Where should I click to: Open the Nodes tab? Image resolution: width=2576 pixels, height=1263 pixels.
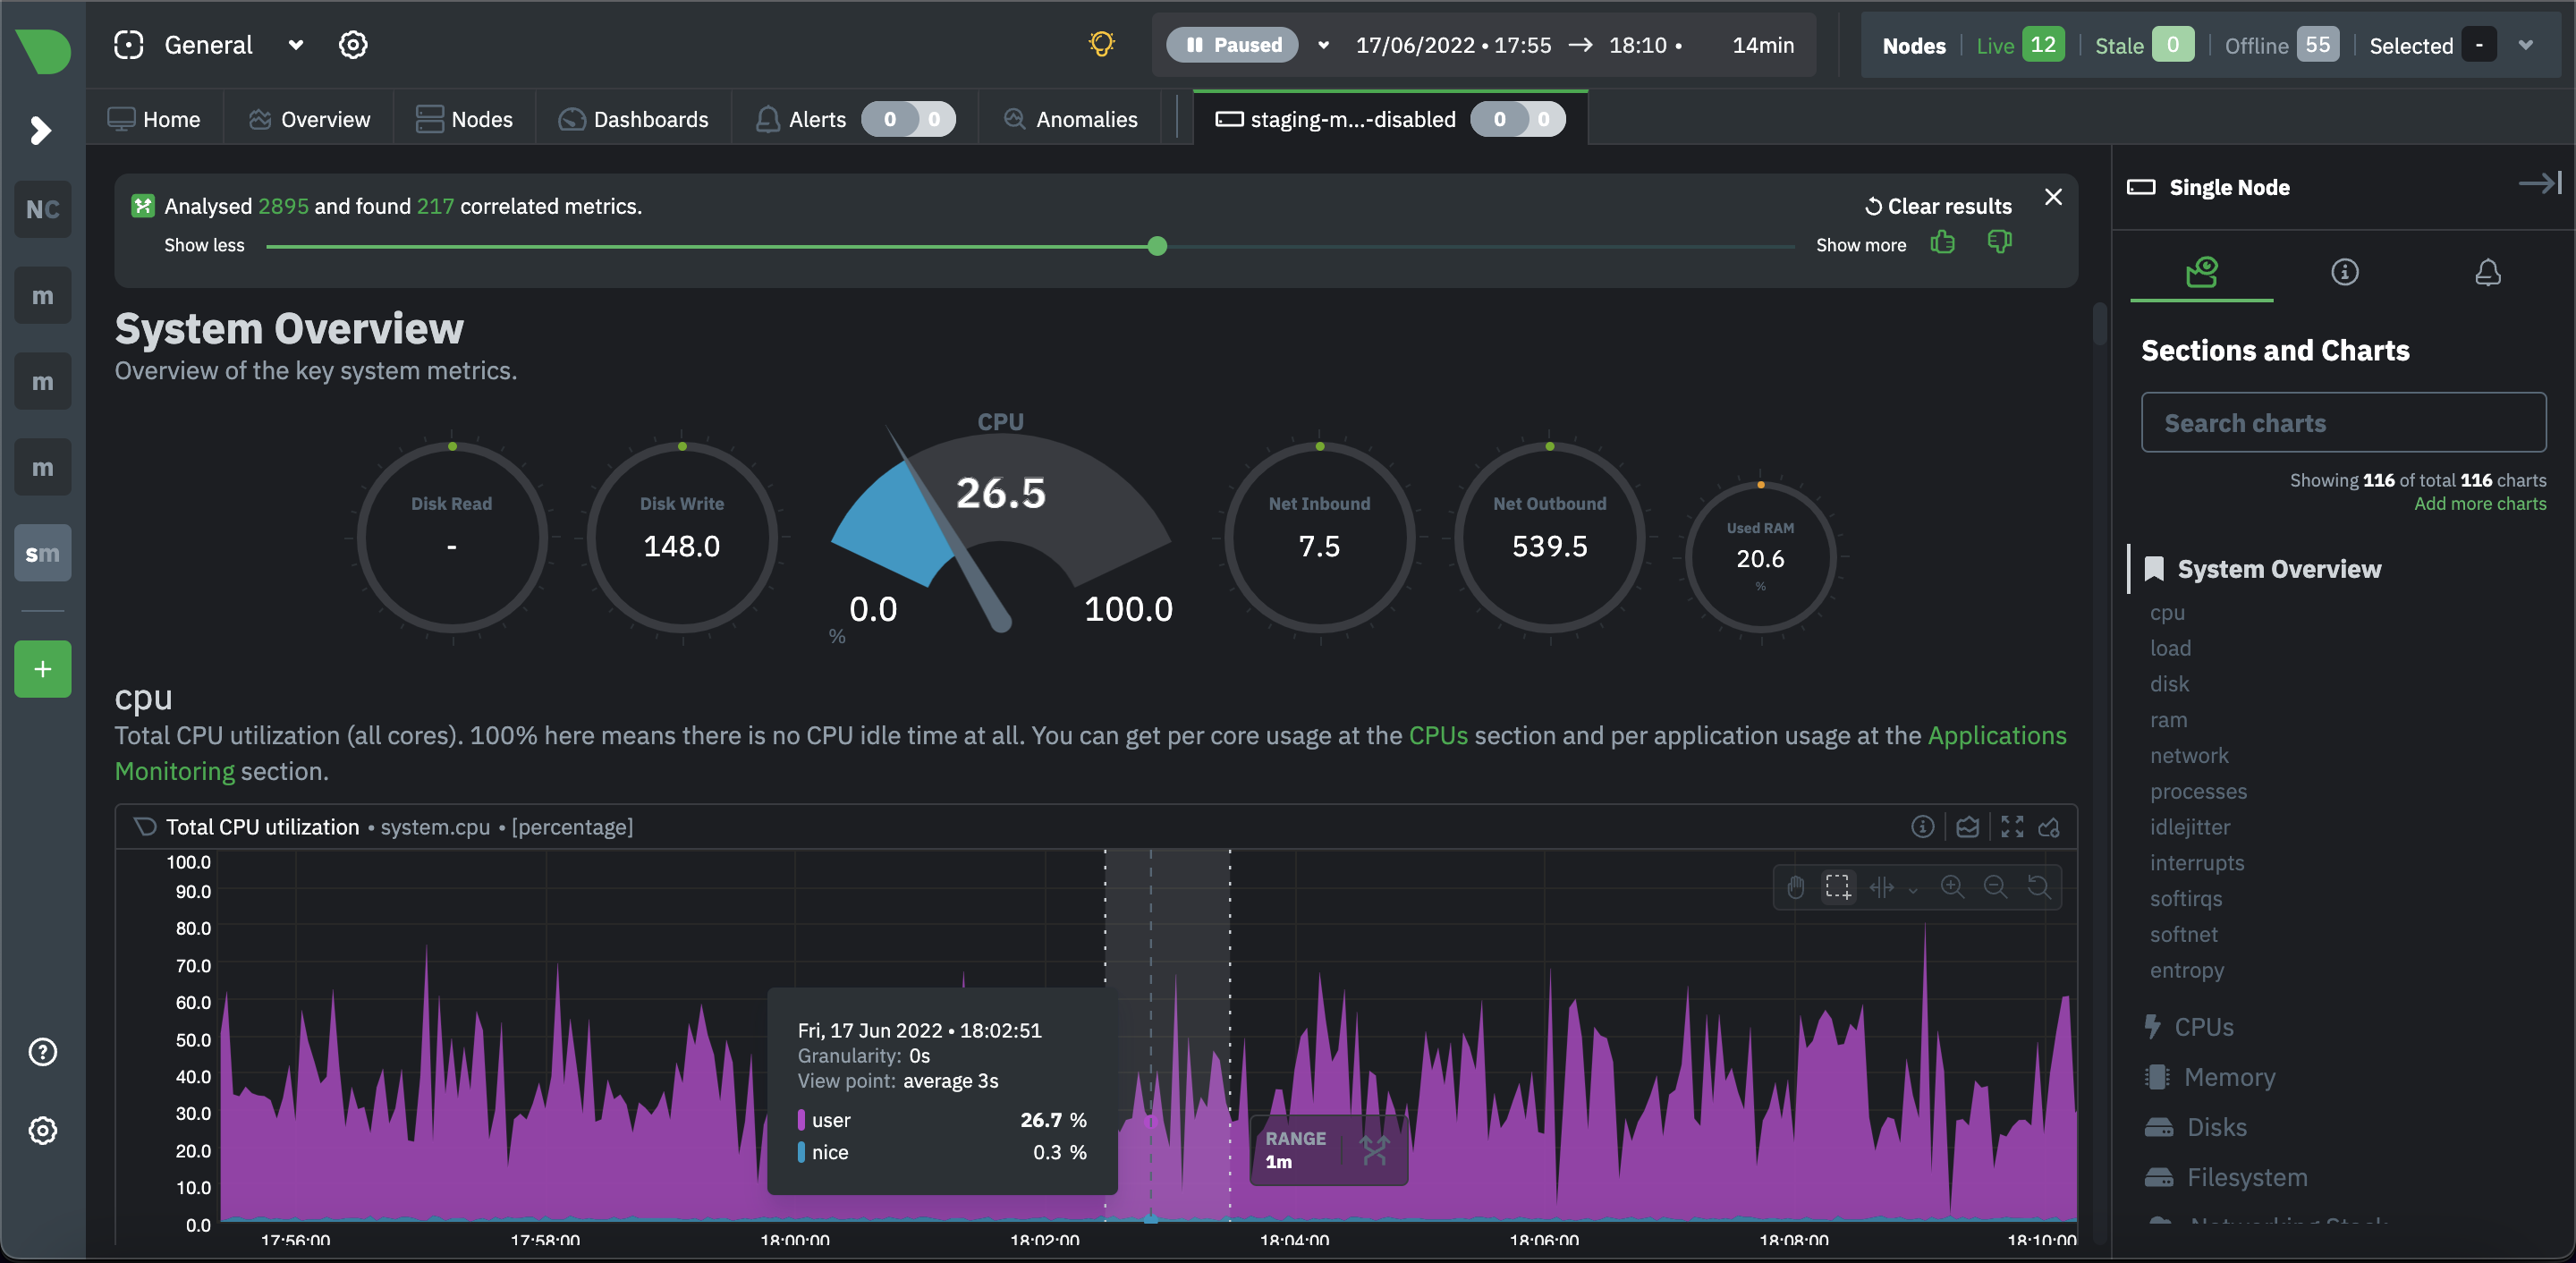[464, 119]
